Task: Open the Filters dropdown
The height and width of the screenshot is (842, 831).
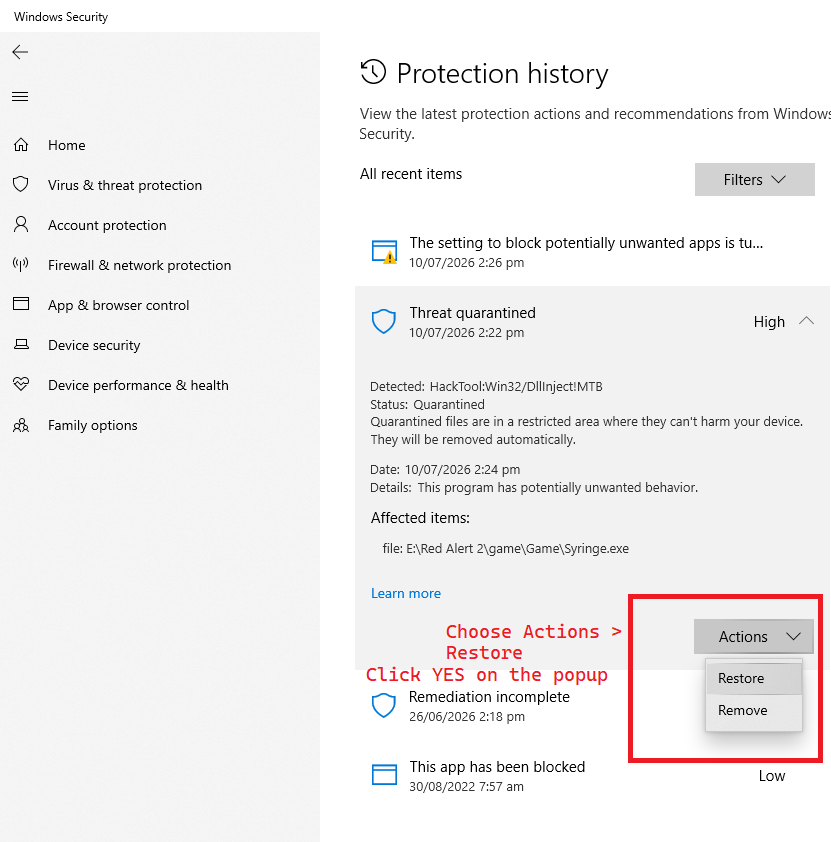Action: coord(754,179)
